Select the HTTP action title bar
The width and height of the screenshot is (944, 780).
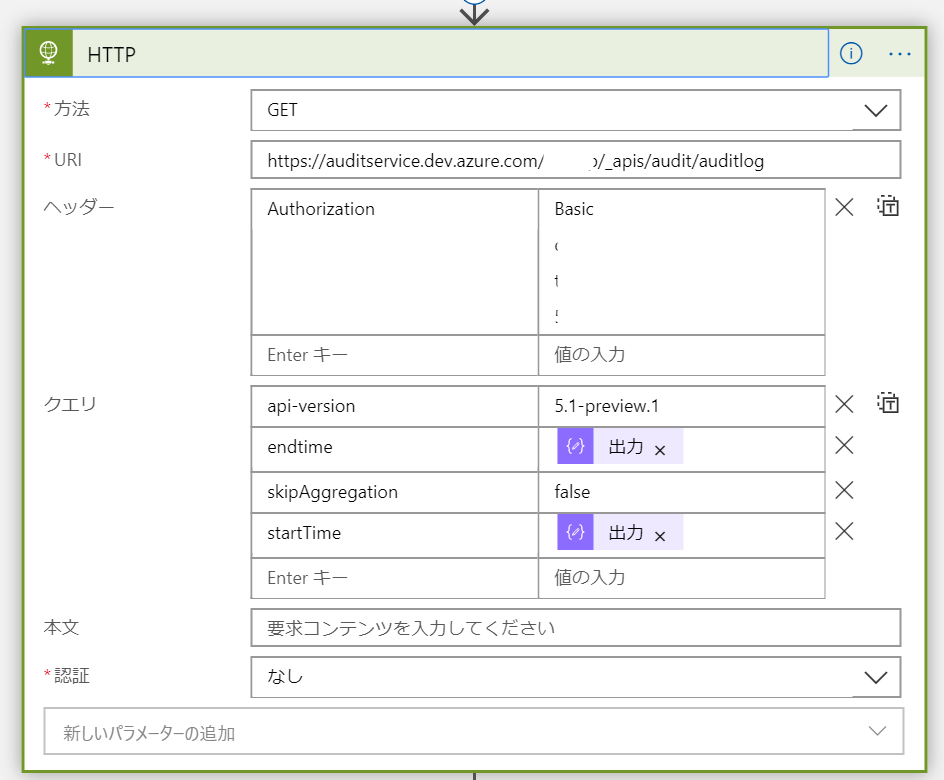[x=426, y=54]
